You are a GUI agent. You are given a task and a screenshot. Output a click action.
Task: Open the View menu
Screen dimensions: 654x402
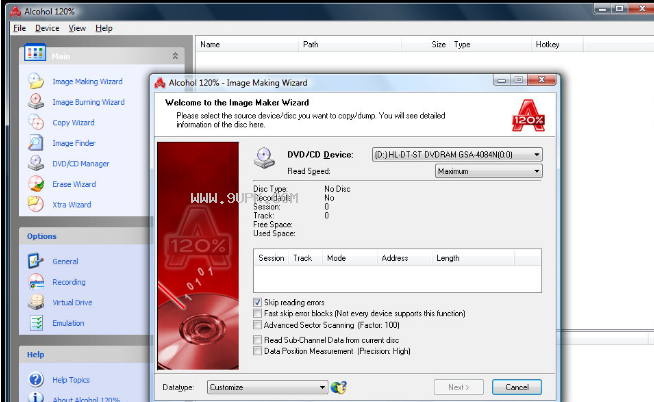77,28
